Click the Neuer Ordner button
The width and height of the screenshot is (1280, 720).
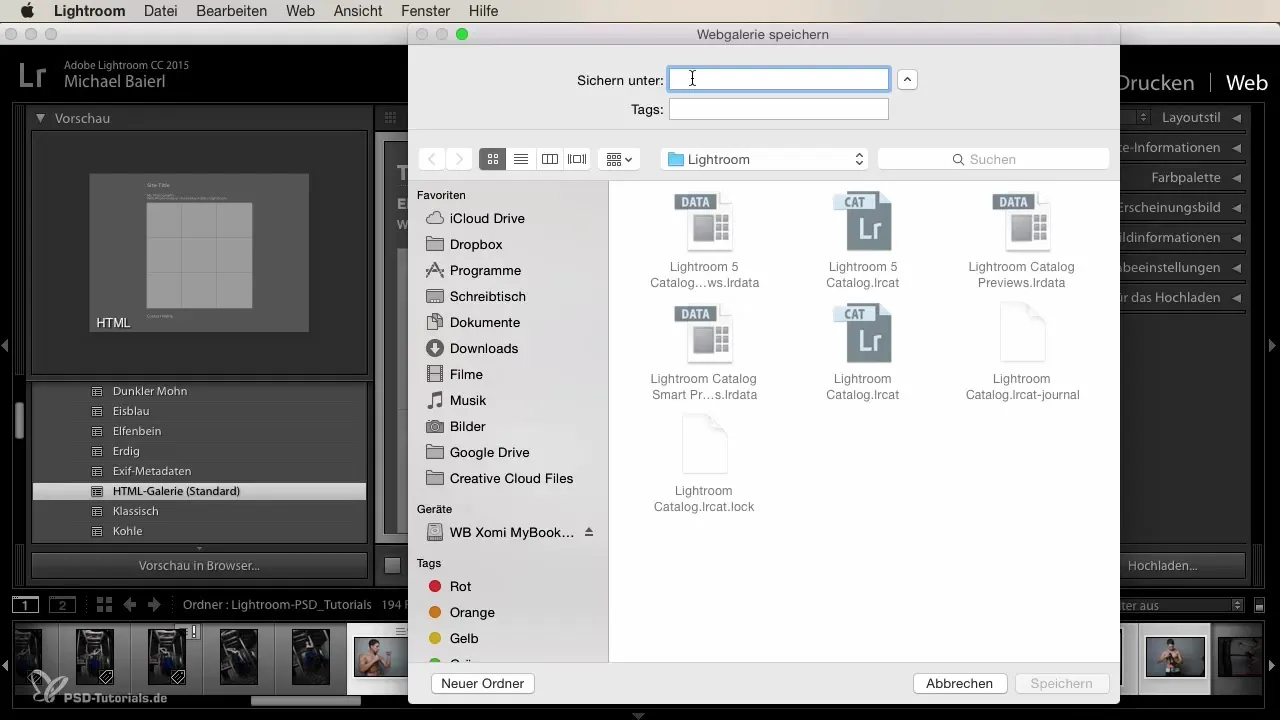tap(483, 684)
